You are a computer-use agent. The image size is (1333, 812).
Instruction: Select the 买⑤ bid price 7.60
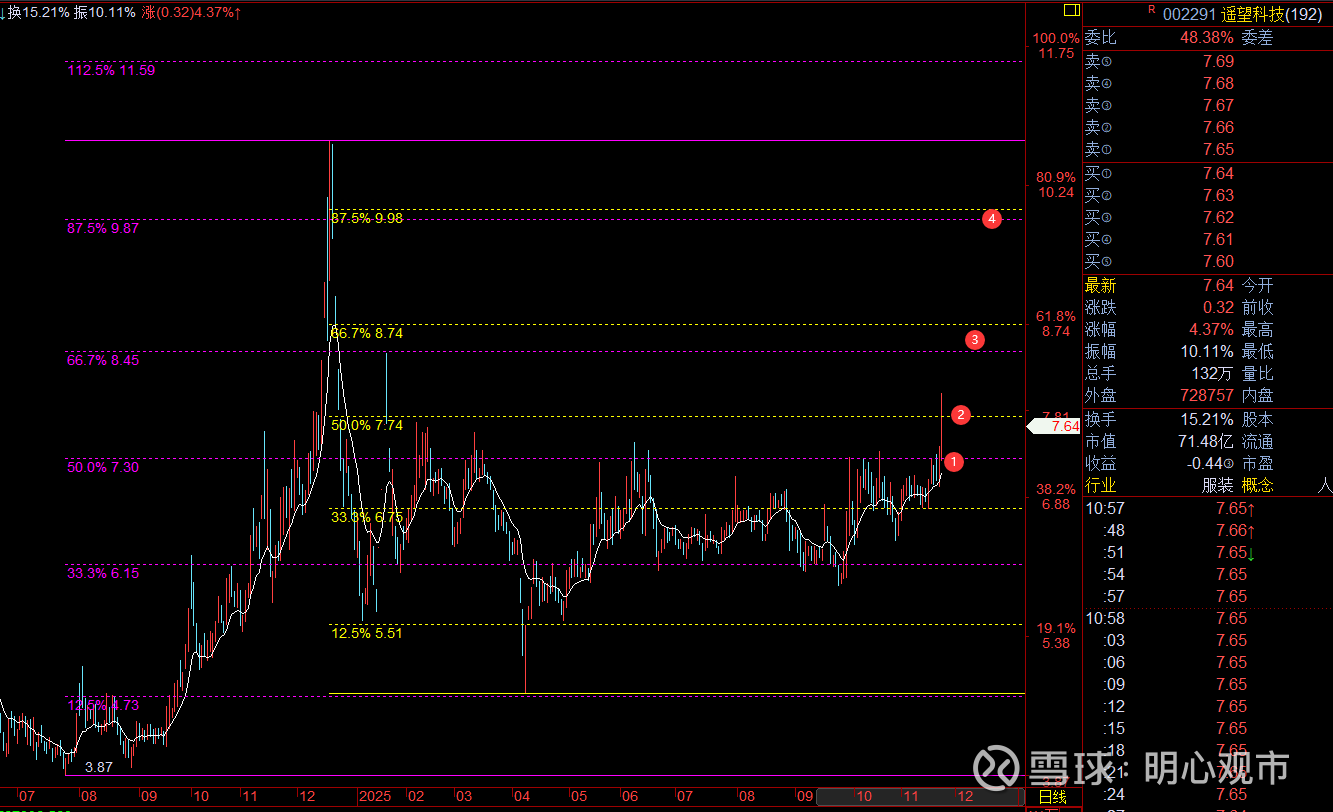1218,261
